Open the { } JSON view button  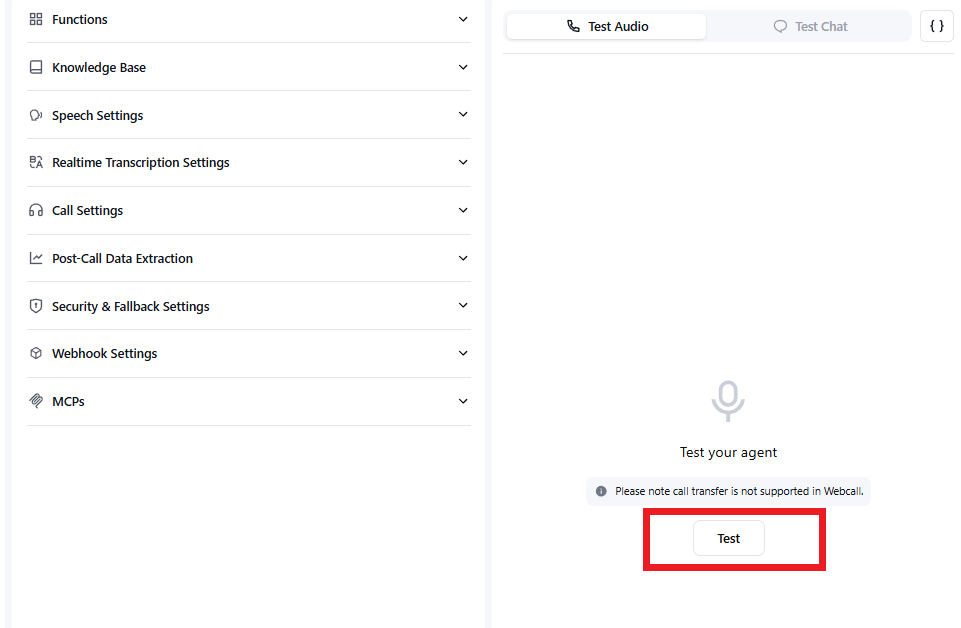click(x=936, y=26)
